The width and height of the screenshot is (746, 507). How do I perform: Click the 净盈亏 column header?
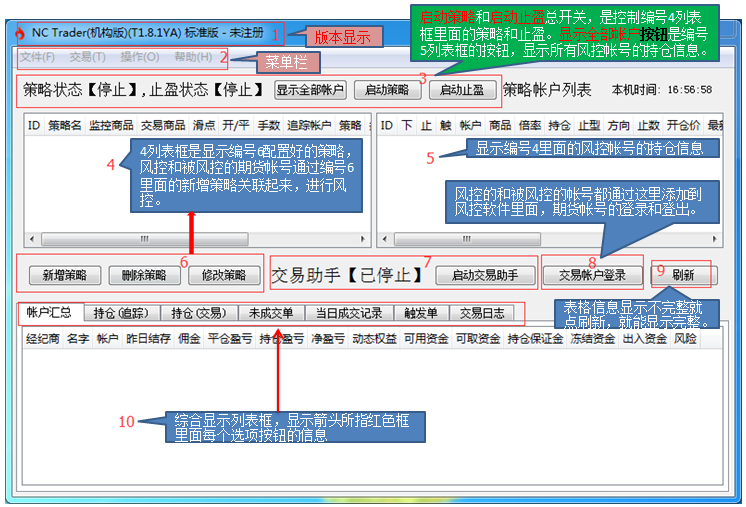tap(328, 339)
